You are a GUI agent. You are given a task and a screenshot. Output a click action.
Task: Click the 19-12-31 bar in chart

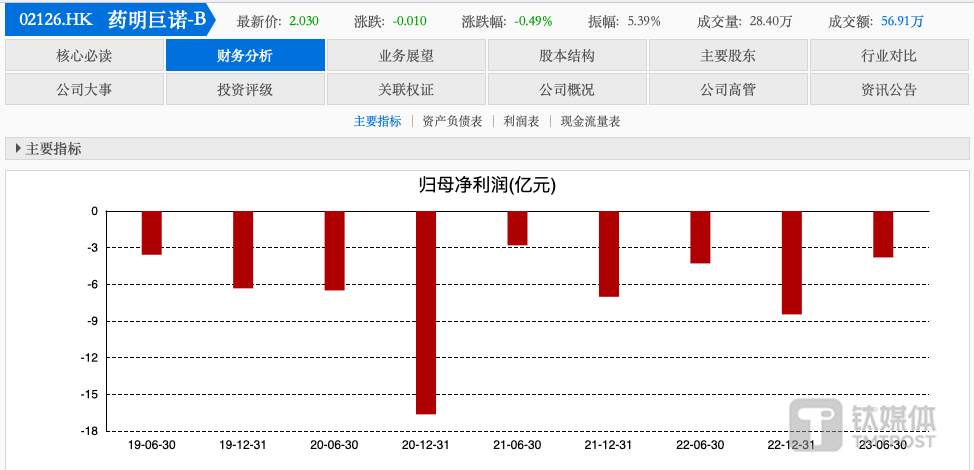[x=243, y=250]
